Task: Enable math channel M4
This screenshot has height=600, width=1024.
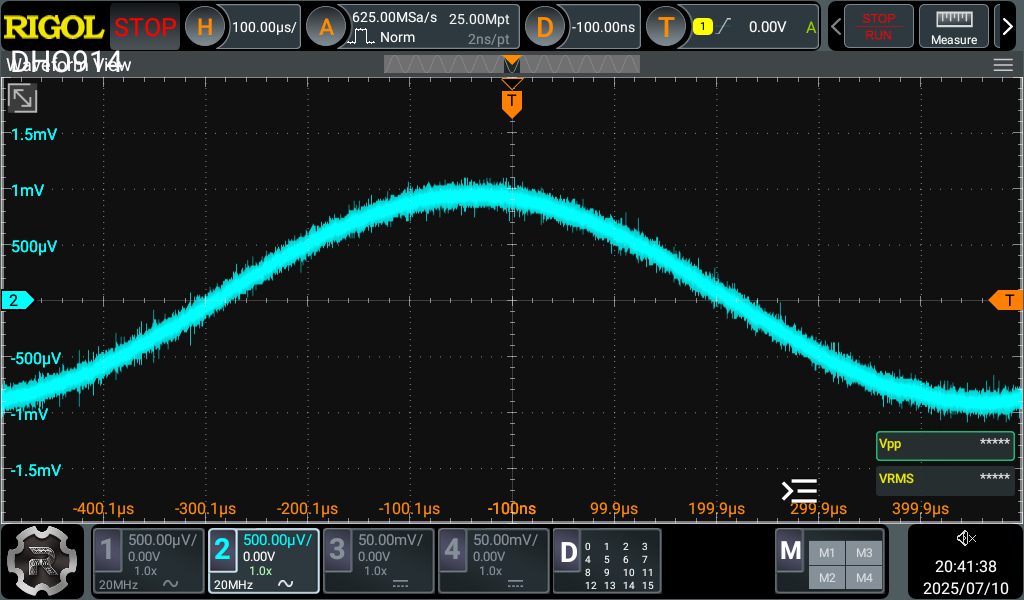Action: (x=864, y=578)
